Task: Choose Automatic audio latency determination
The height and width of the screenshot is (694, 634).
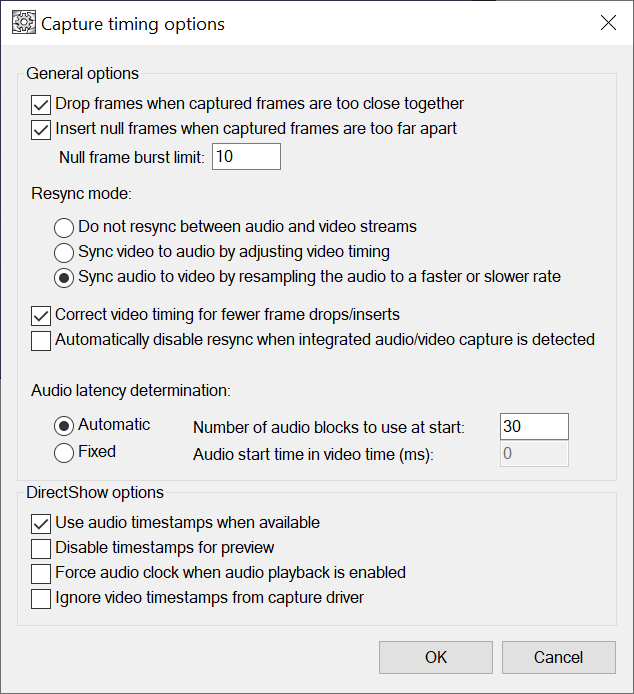Action: pyautogui.click(x=64, y=425)
